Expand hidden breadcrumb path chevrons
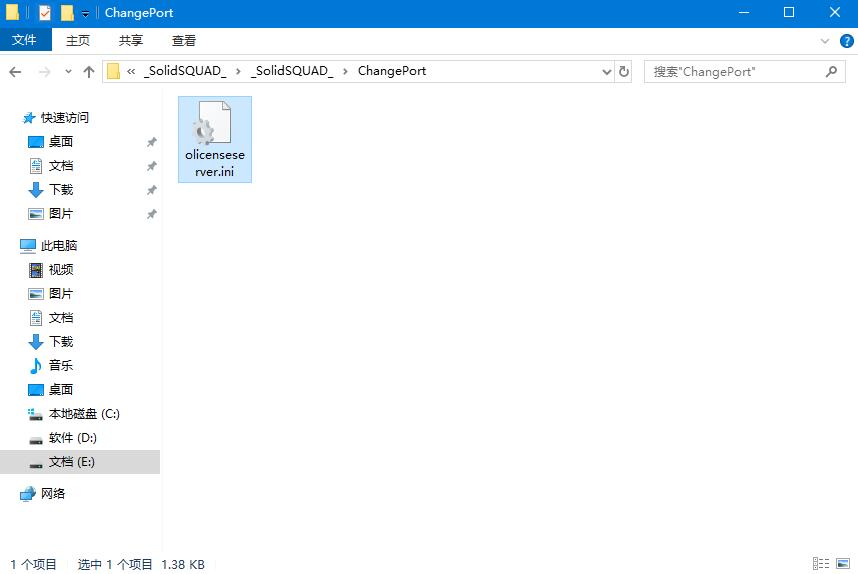Viewport: 858px width, 574px height. (131, 71)
